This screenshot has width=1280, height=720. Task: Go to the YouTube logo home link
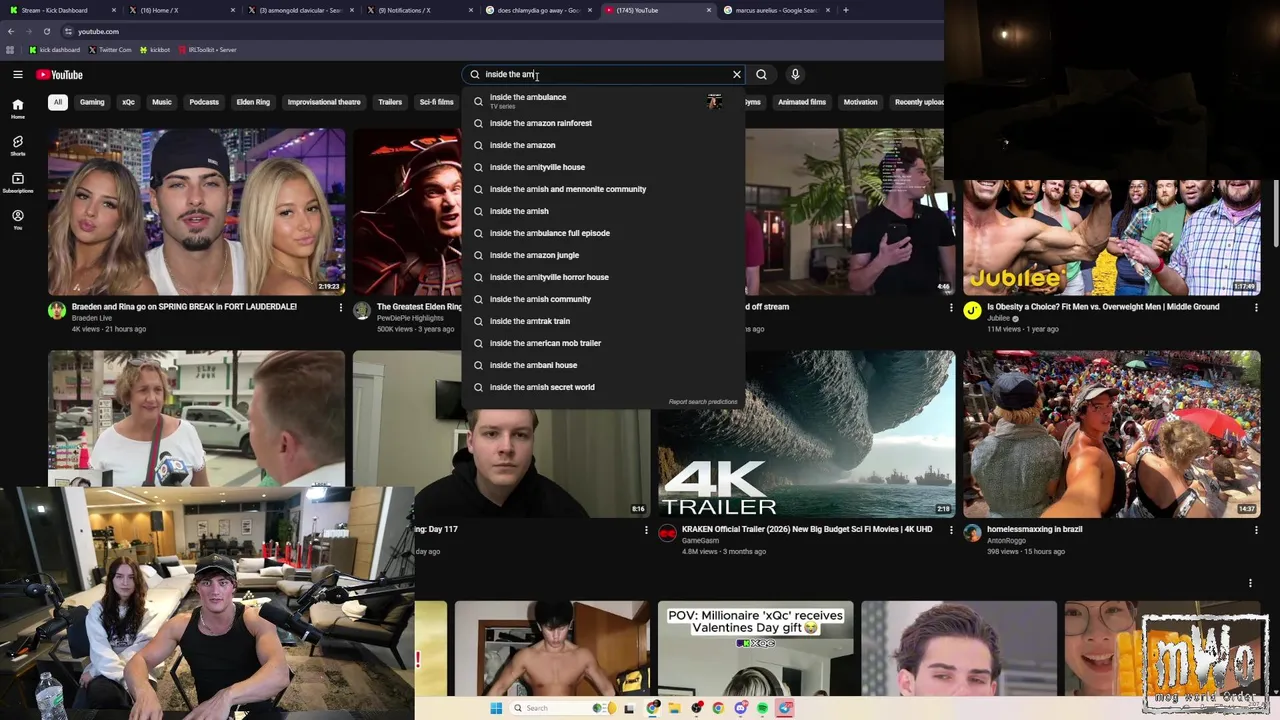pyautogui.click(x=59, y=75)
